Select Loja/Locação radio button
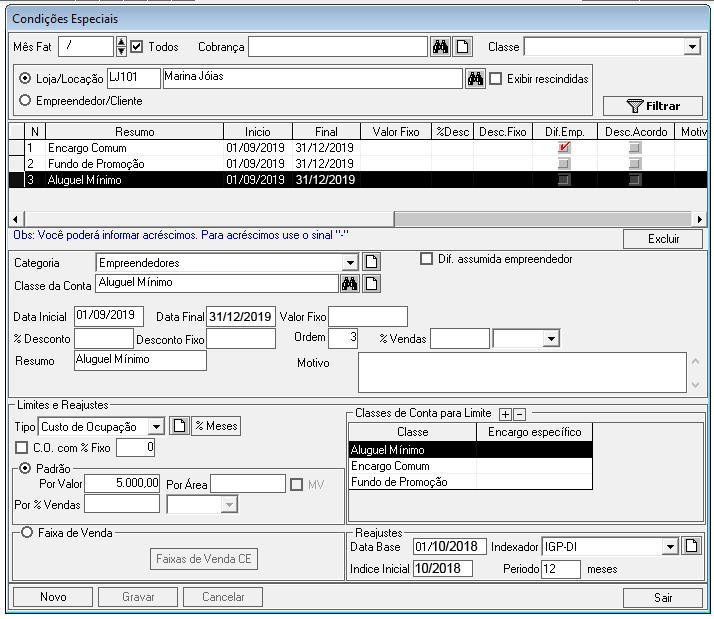 25,78
